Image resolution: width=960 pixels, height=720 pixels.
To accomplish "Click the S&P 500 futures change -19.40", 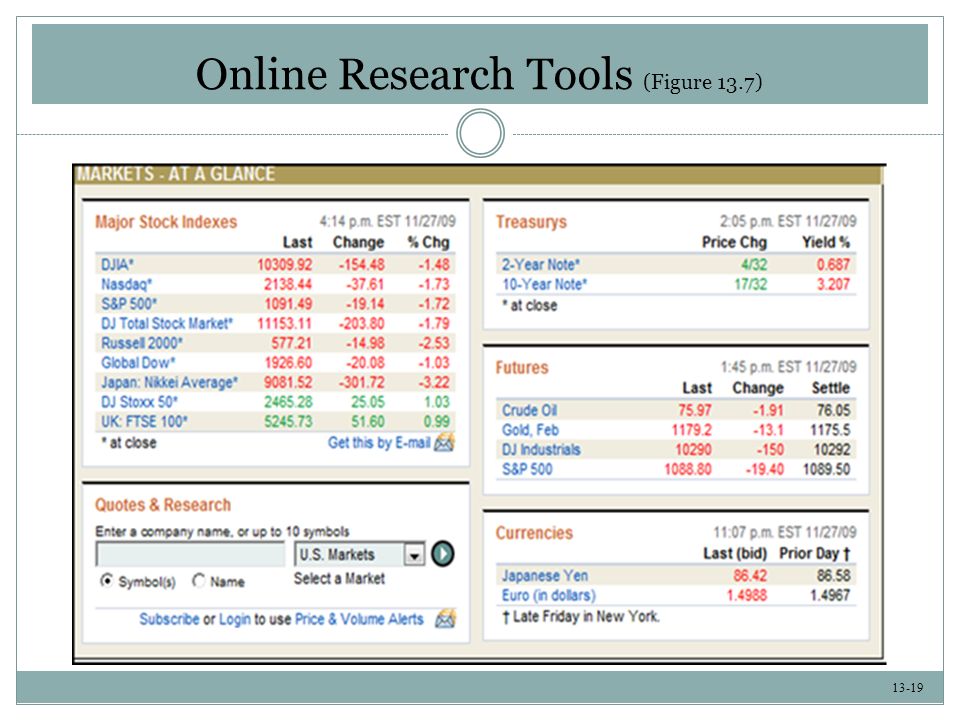I will (x=765, y=469).
